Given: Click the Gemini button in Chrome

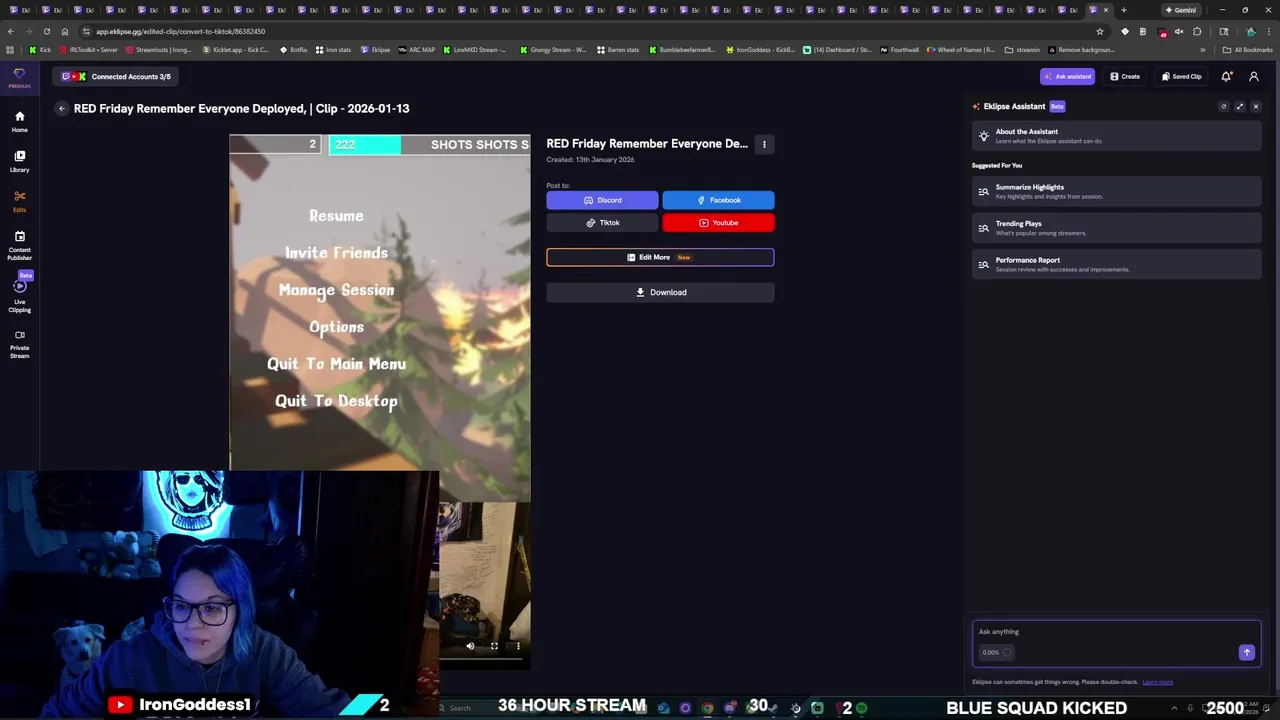Looking at the screenshot, I should 1181,10.
